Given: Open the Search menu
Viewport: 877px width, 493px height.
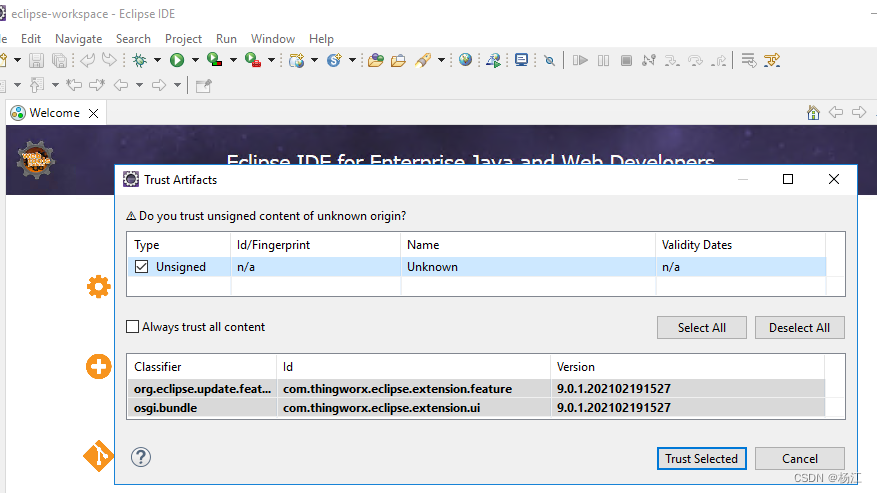Looking at the screenshot, I should click(133, 39).
